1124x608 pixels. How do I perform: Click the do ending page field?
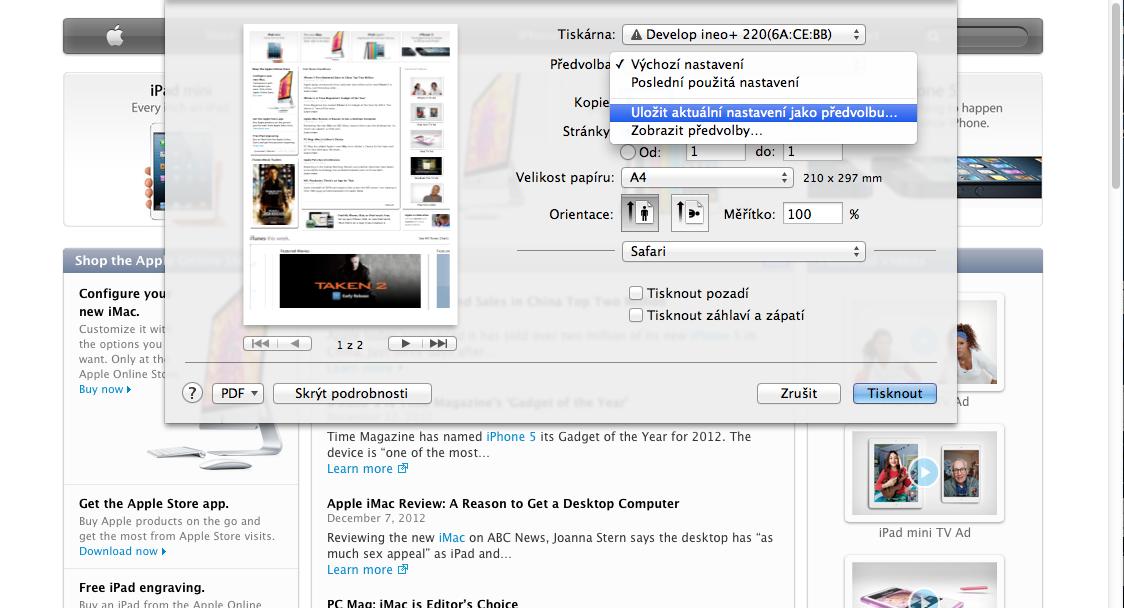(x=812, y=152)
